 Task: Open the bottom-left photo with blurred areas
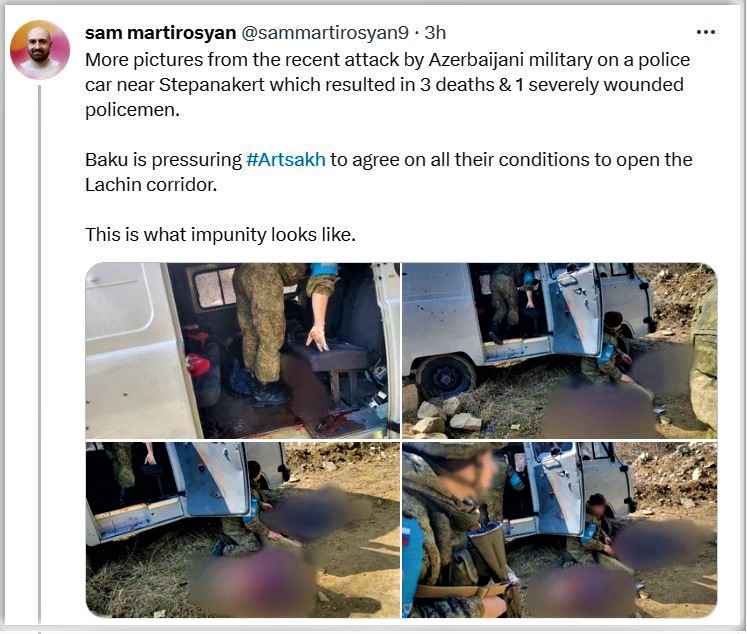(x=242, y=530)
